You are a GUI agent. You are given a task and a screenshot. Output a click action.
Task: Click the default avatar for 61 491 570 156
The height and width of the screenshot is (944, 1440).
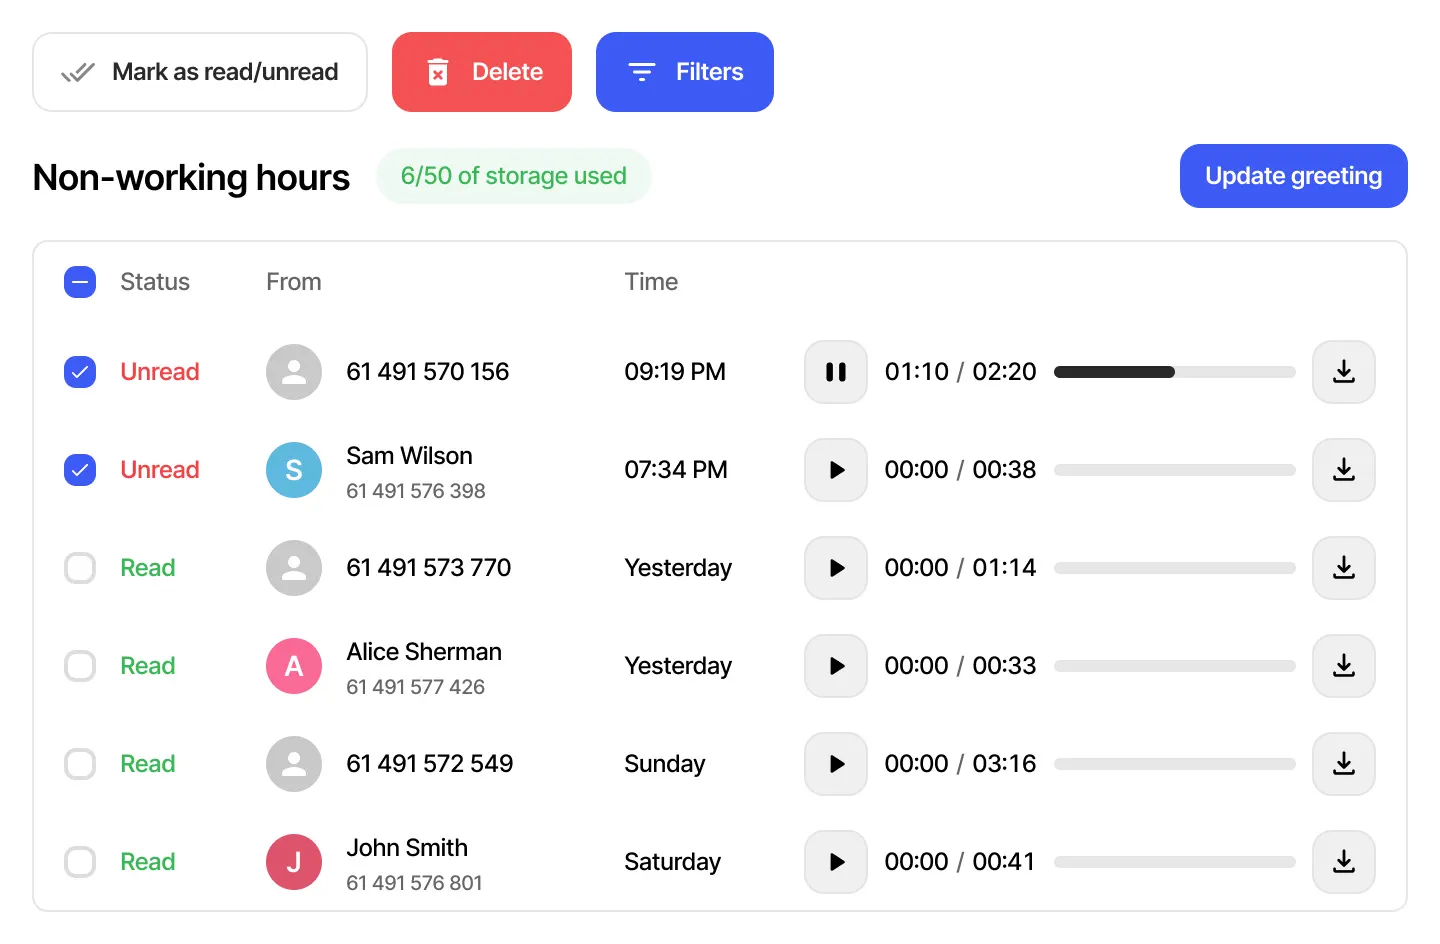click(x=294, y=372)
